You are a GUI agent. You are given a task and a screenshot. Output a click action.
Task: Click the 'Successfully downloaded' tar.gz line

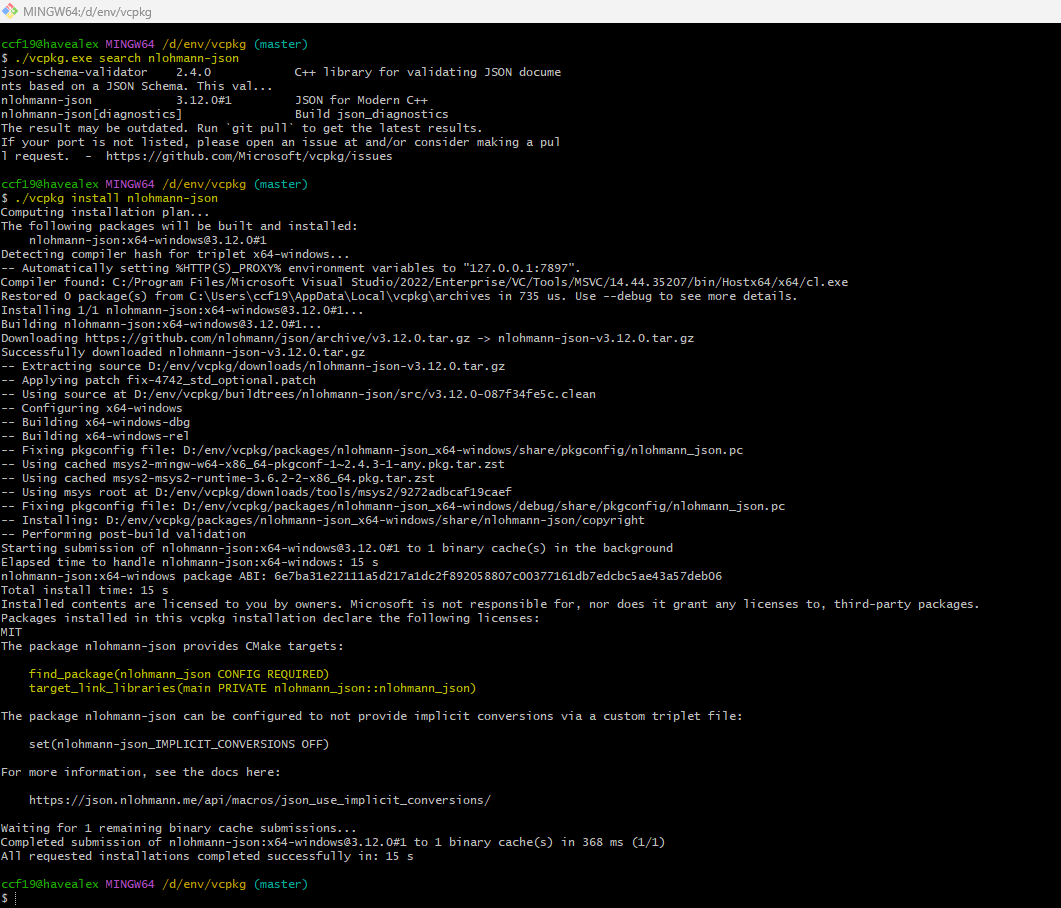pyautogui.click(x=183, y=353)
